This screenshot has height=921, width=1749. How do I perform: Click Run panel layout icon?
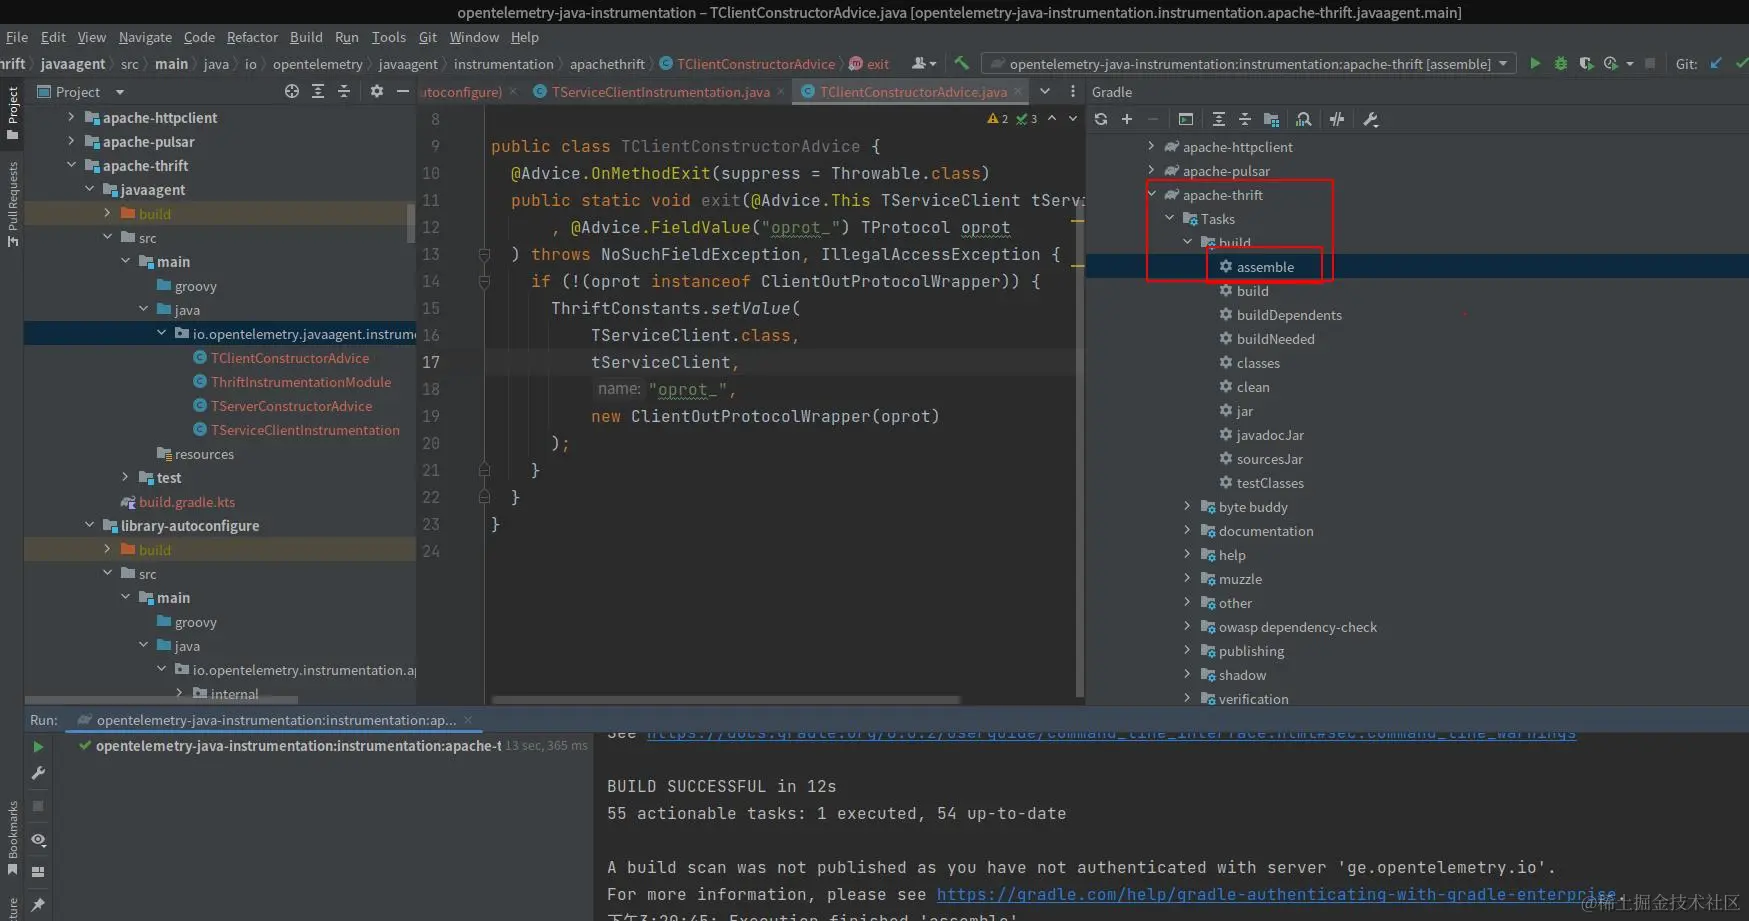click(x=38, y=872)
